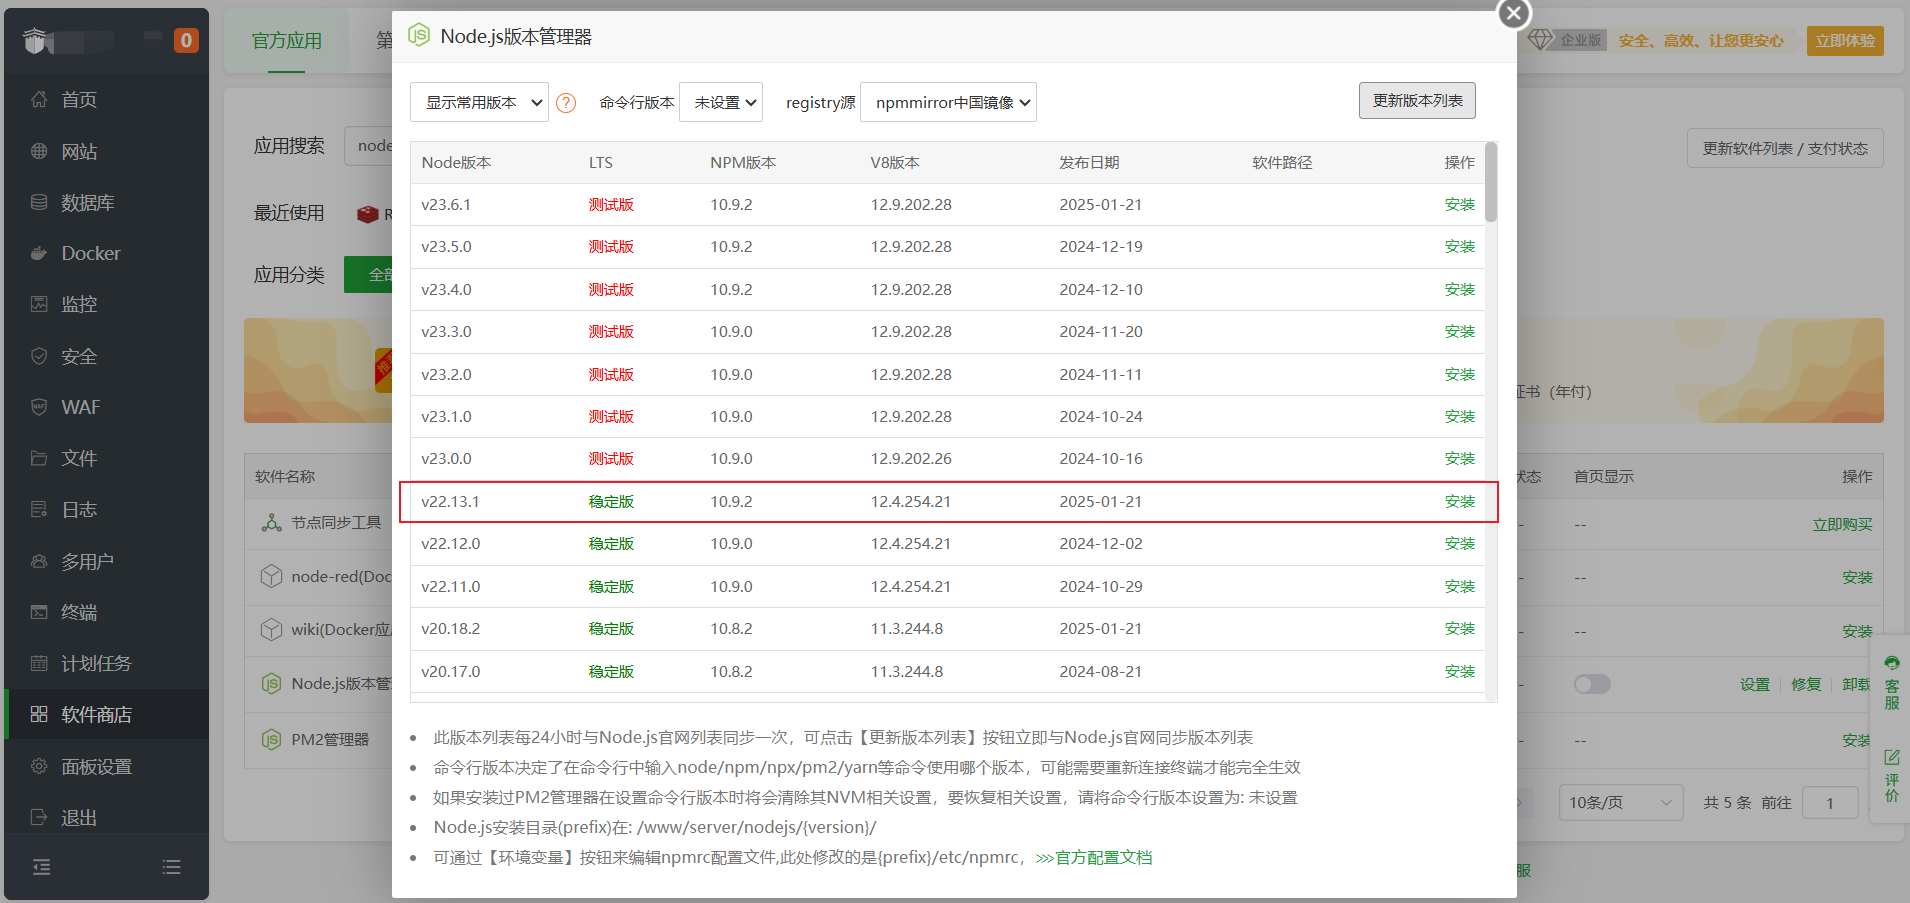
Task: Install Node v23.4.0
Action: point(1459,289)
